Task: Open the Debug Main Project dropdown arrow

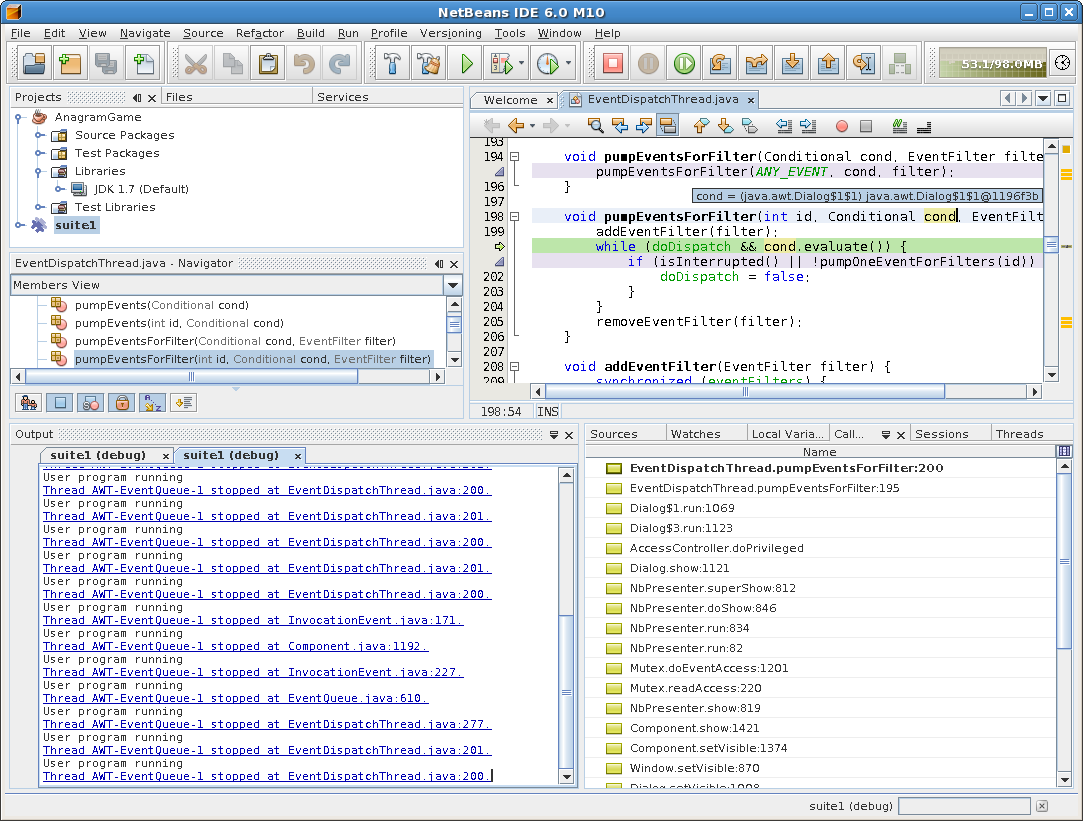Action: click(521, 64)
